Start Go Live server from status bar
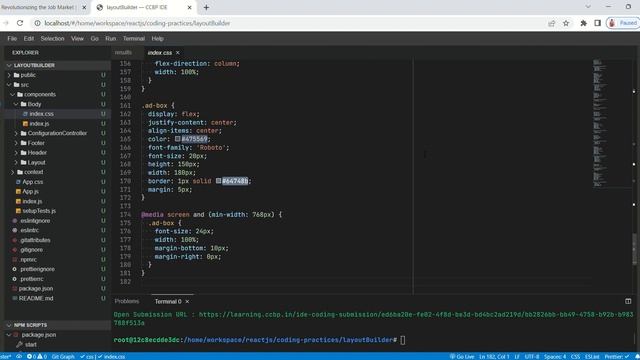Screen dimensions: 640x360 pos(462,356)
